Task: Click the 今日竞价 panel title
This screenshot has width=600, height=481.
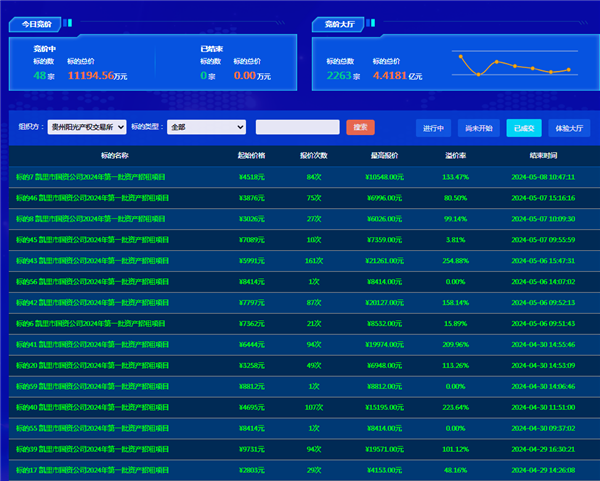Action: (x=37, y=23)
